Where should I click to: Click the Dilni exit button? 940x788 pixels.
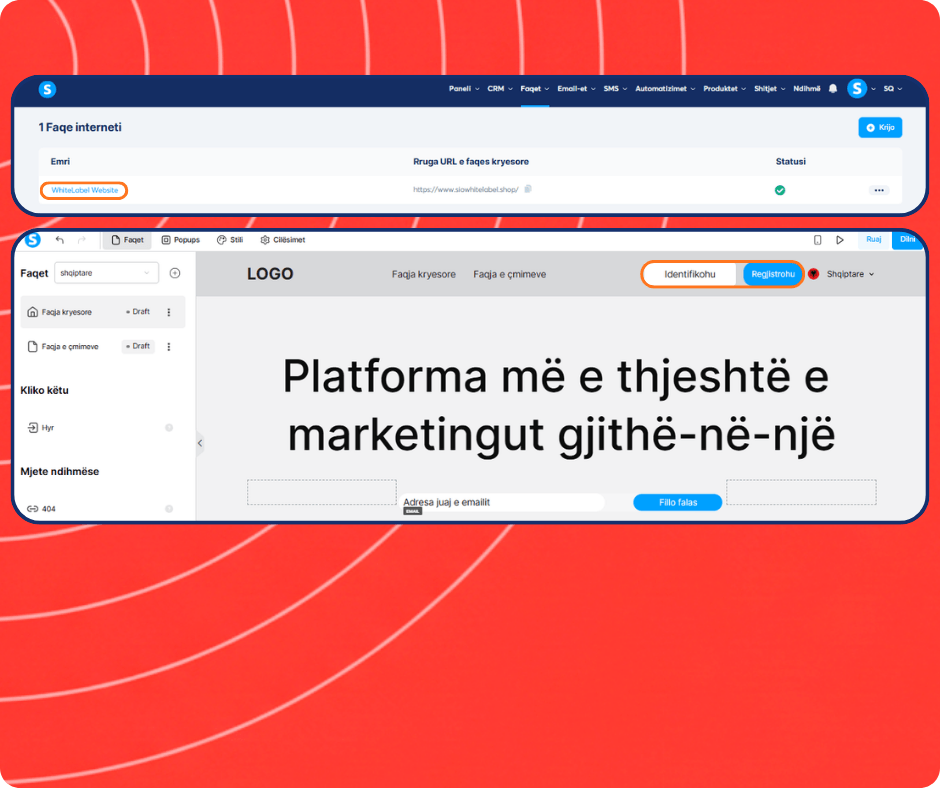click(908, 239)
